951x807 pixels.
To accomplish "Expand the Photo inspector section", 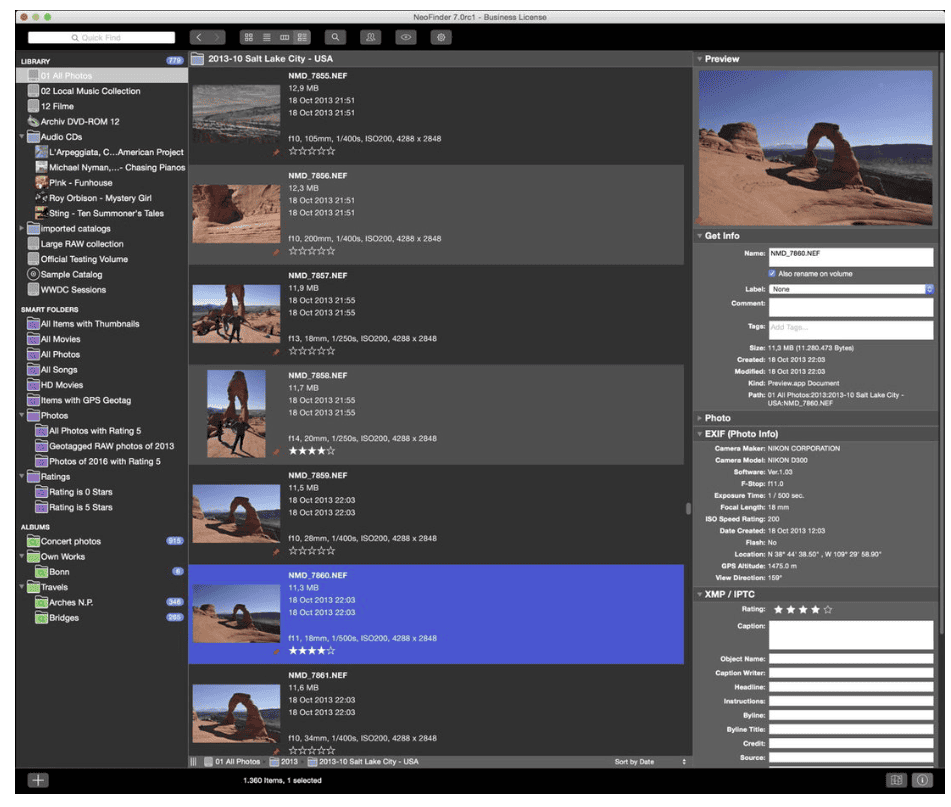I will 699,418.
